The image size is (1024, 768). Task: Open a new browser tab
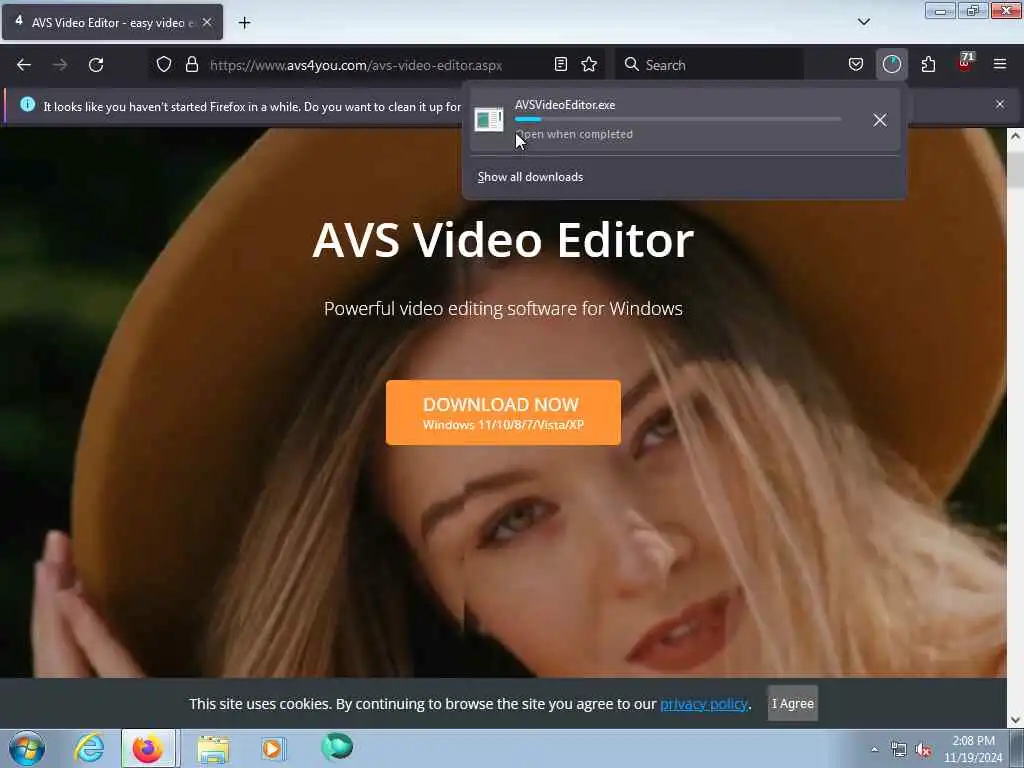click(244, 23)
